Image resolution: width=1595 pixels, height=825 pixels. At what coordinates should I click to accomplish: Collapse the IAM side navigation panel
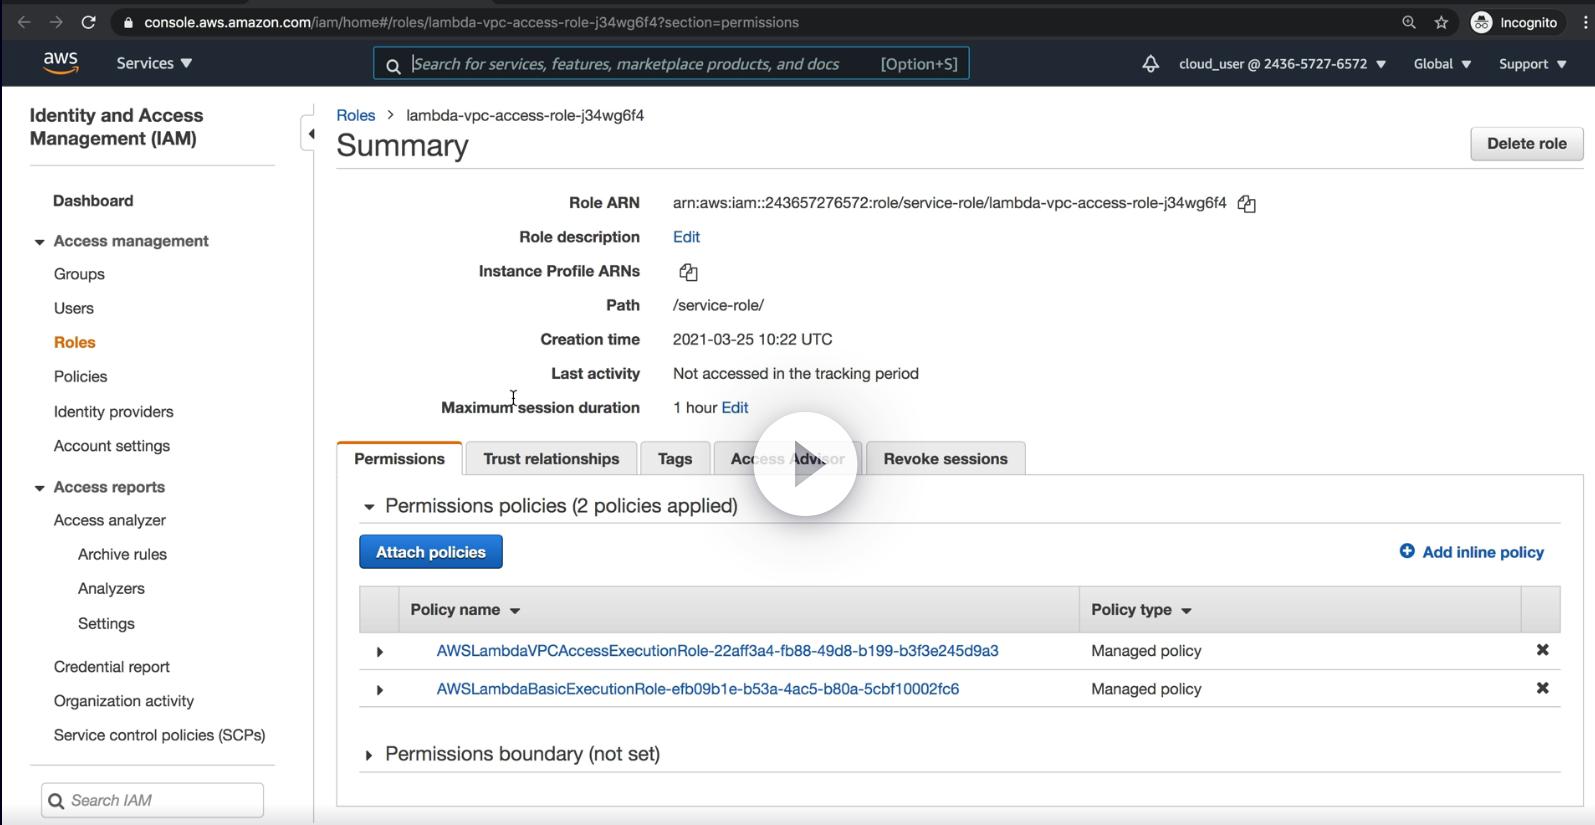coord(311,134)
